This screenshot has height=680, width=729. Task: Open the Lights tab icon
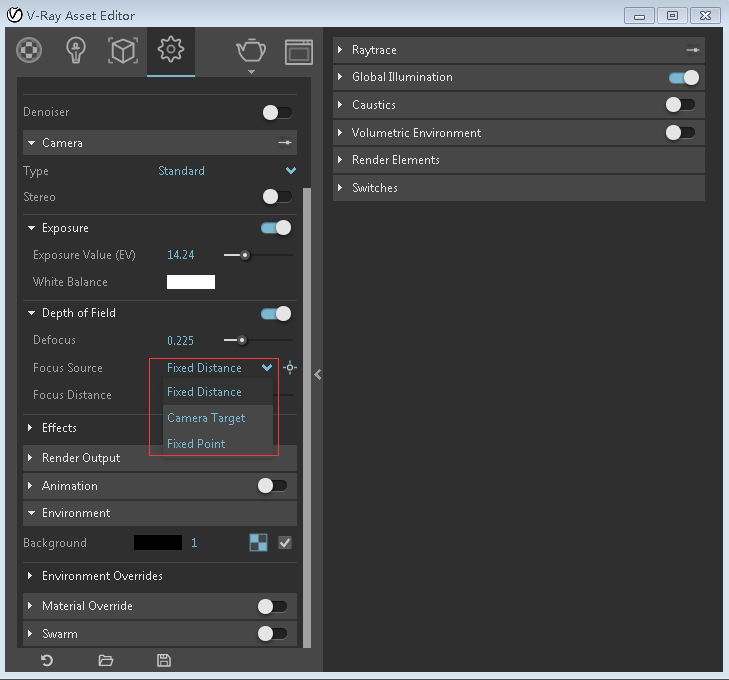pos(76,50)
